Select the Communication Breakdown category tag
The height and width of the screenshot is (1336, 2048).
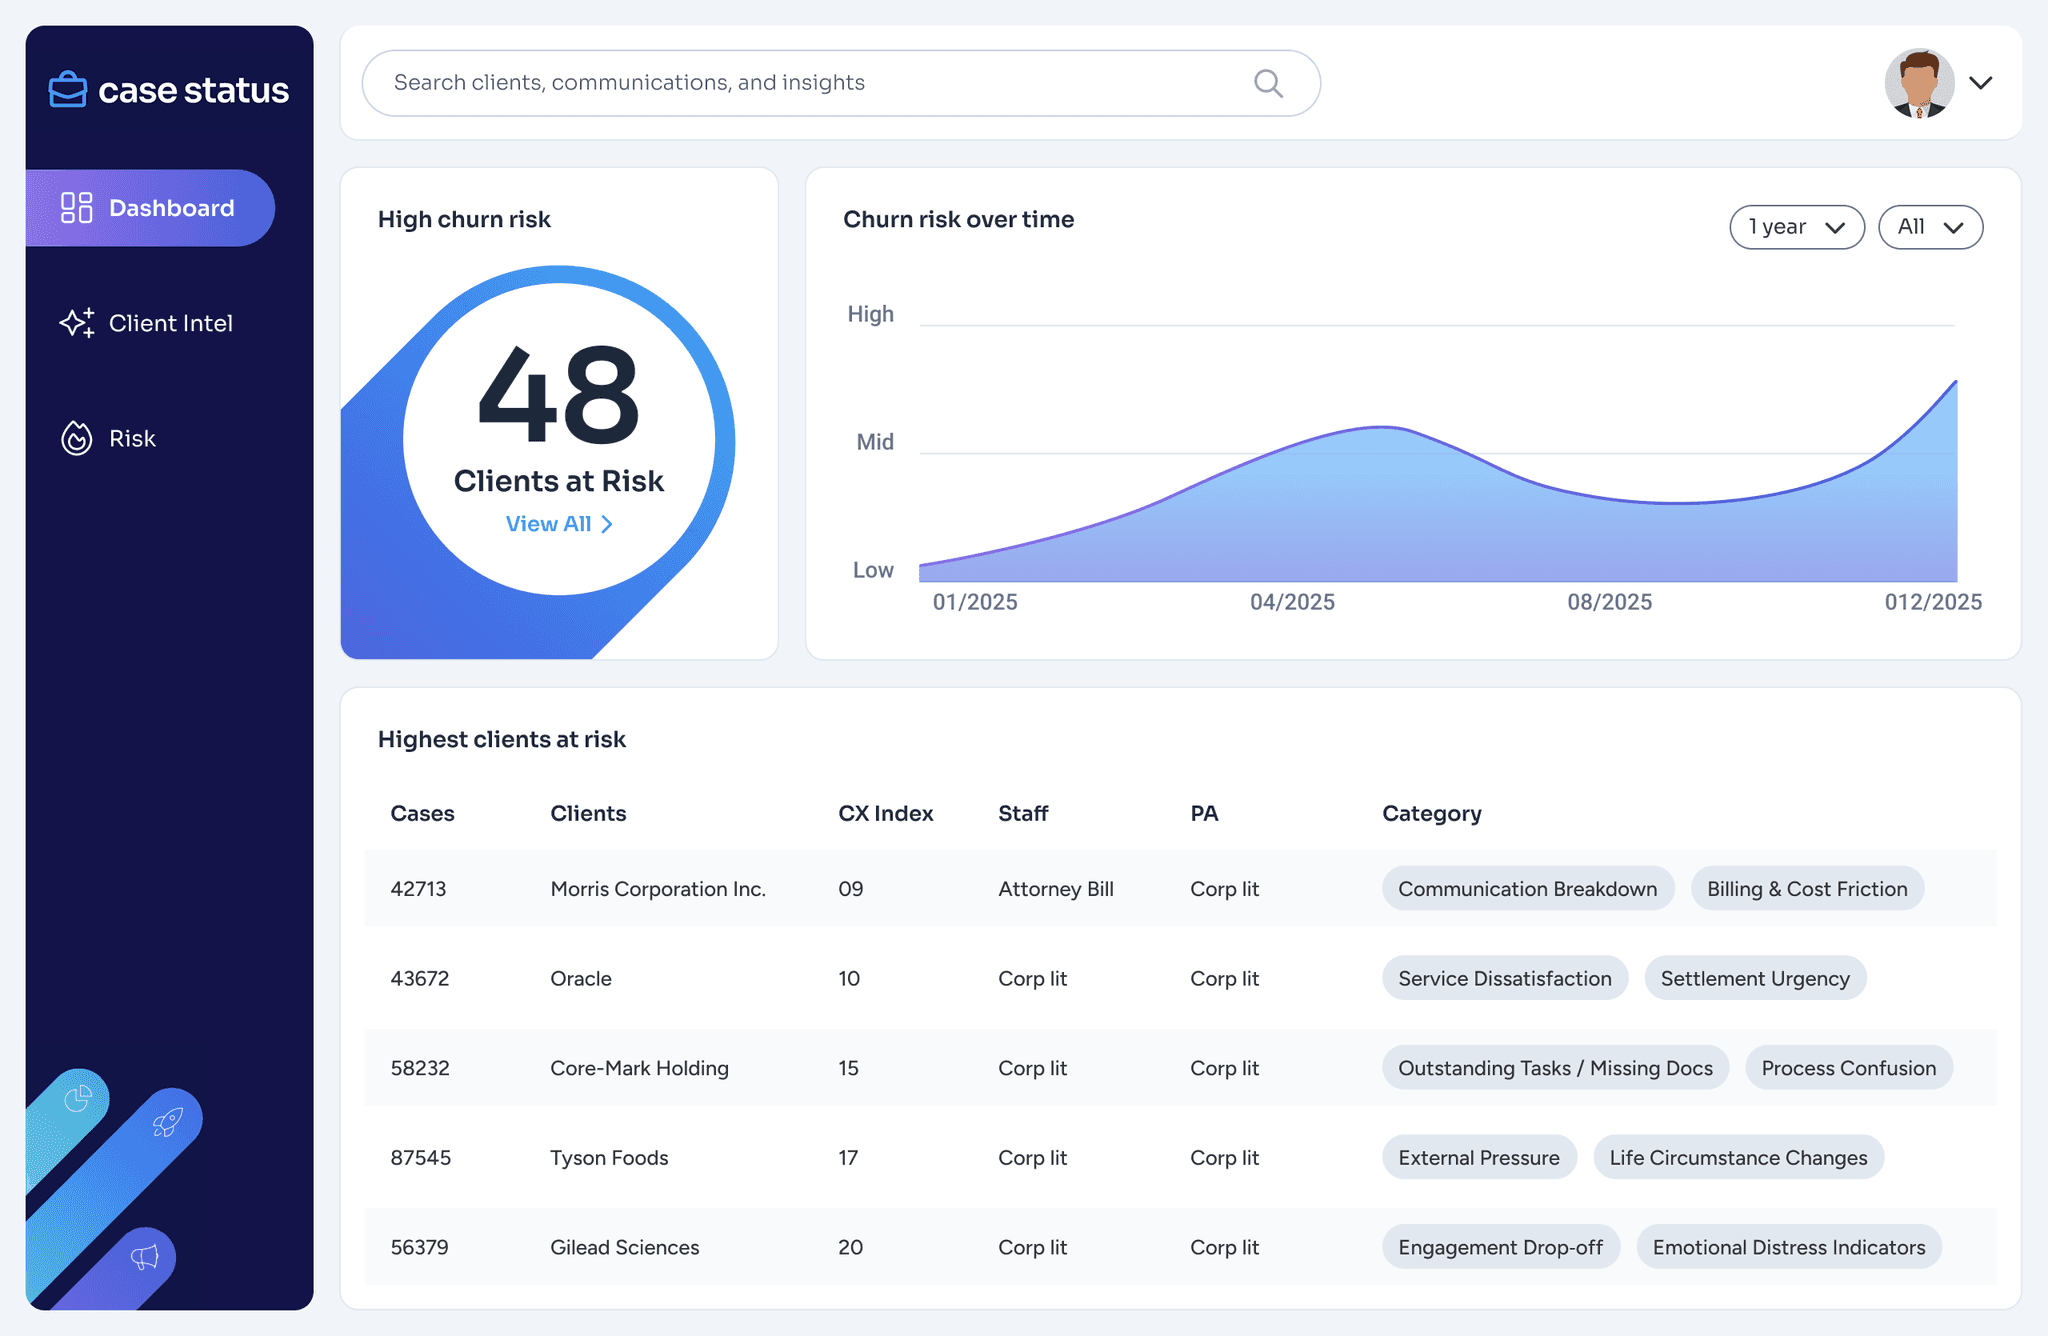(1527, 889)
